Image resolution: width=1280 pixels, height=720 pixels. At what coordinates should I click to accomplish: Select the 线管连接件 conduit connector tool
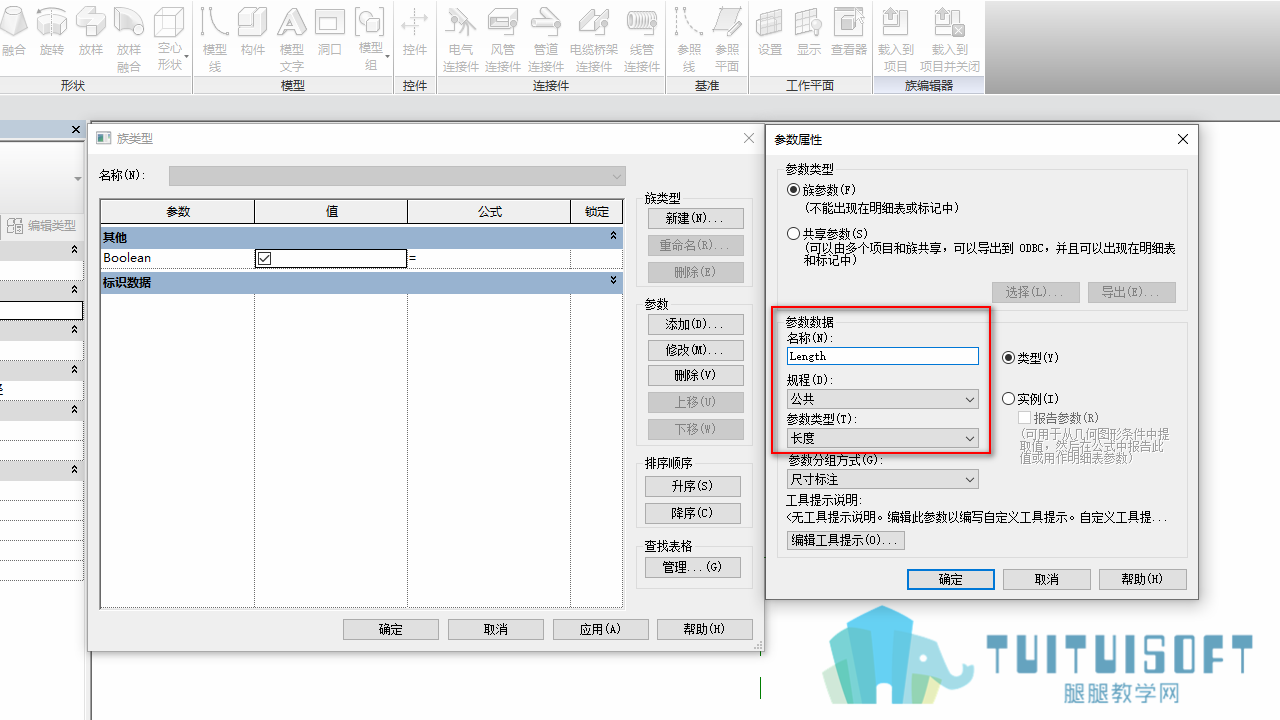click(642, 39)
